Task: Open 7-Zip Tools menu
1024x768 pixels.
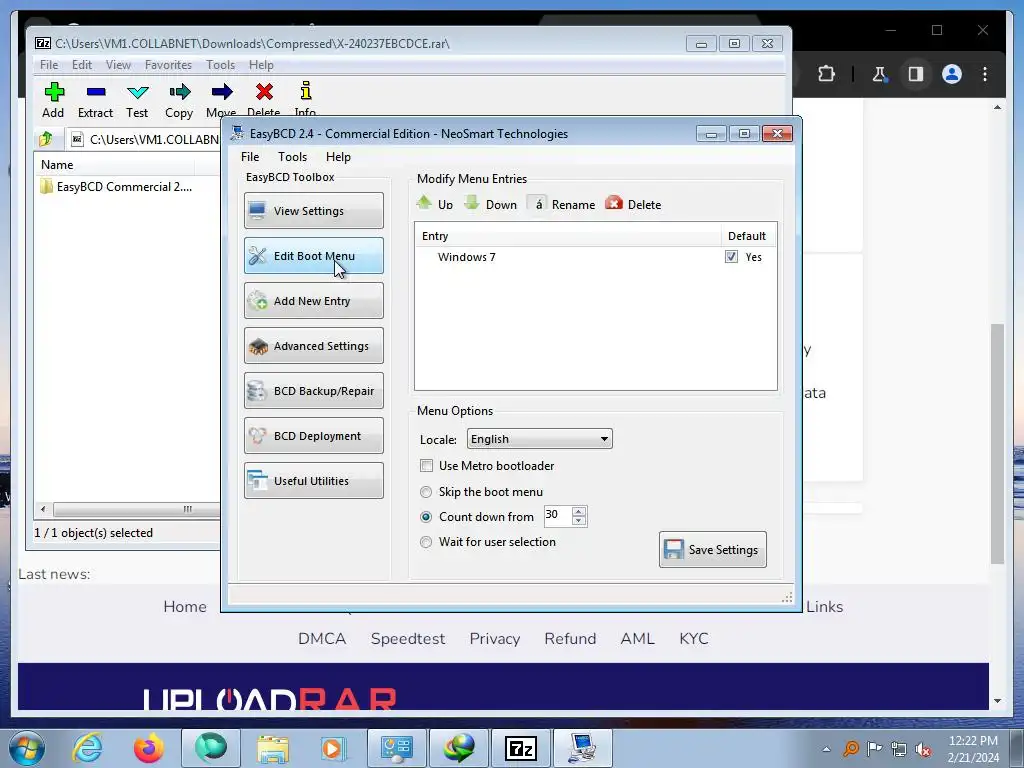Action: (220, 65)
